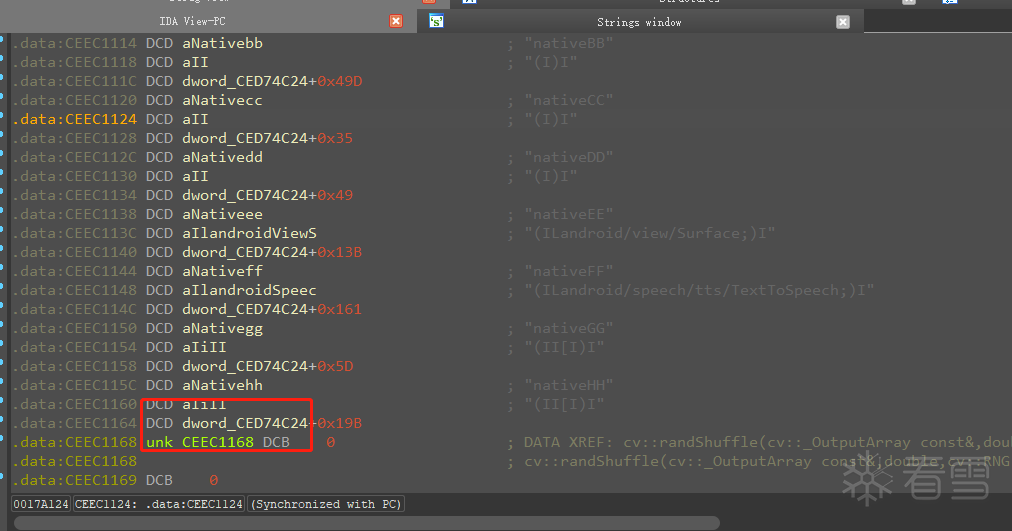Select the aNativeff operand

[x=222, y=271]
